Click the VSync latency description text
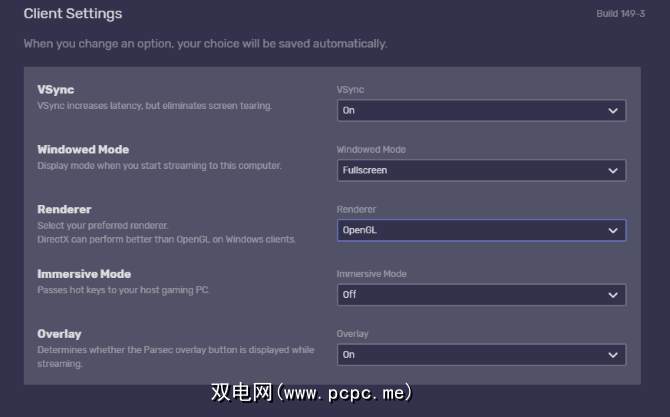The width and height of the screenshot is (670, 417). point(154,105)
